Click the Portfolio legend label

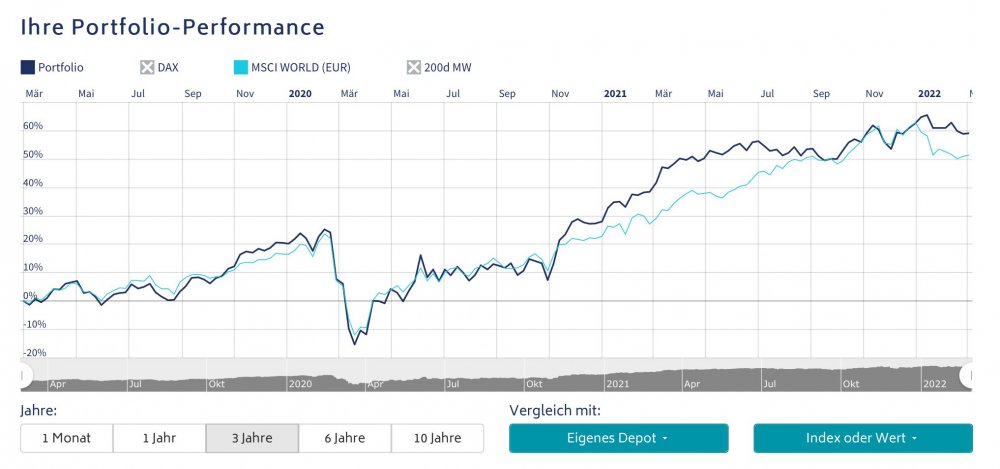pos(61,68)
